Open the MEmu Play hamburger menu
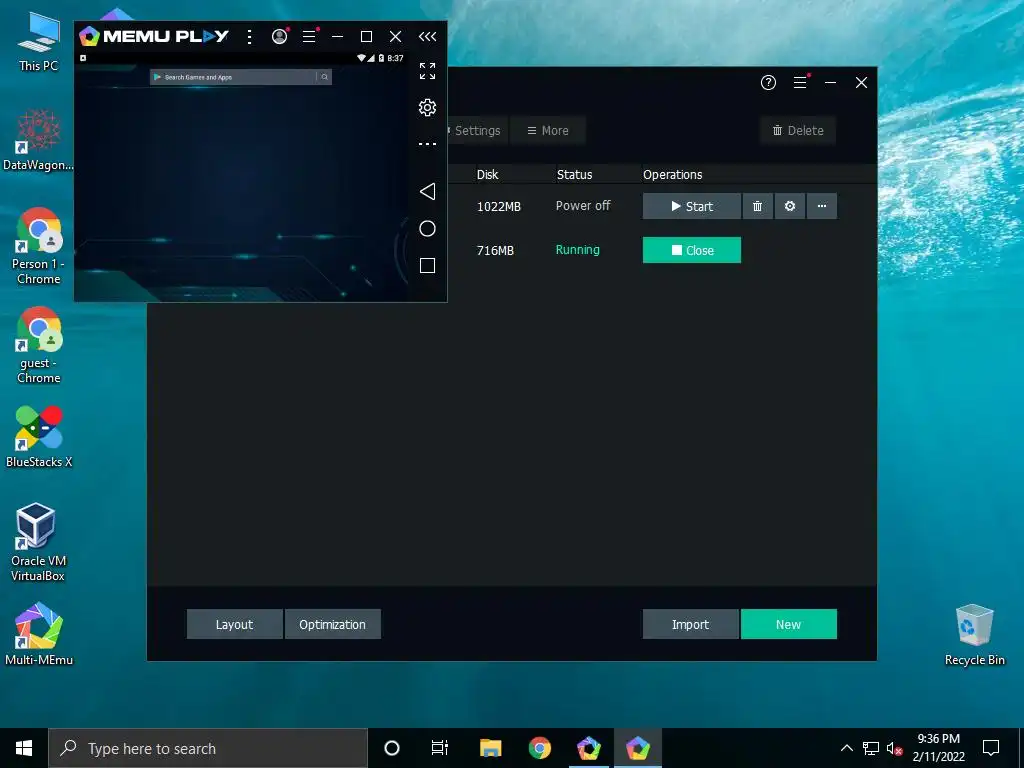Viewport: 1024px width, 768px height. (310, 37)
